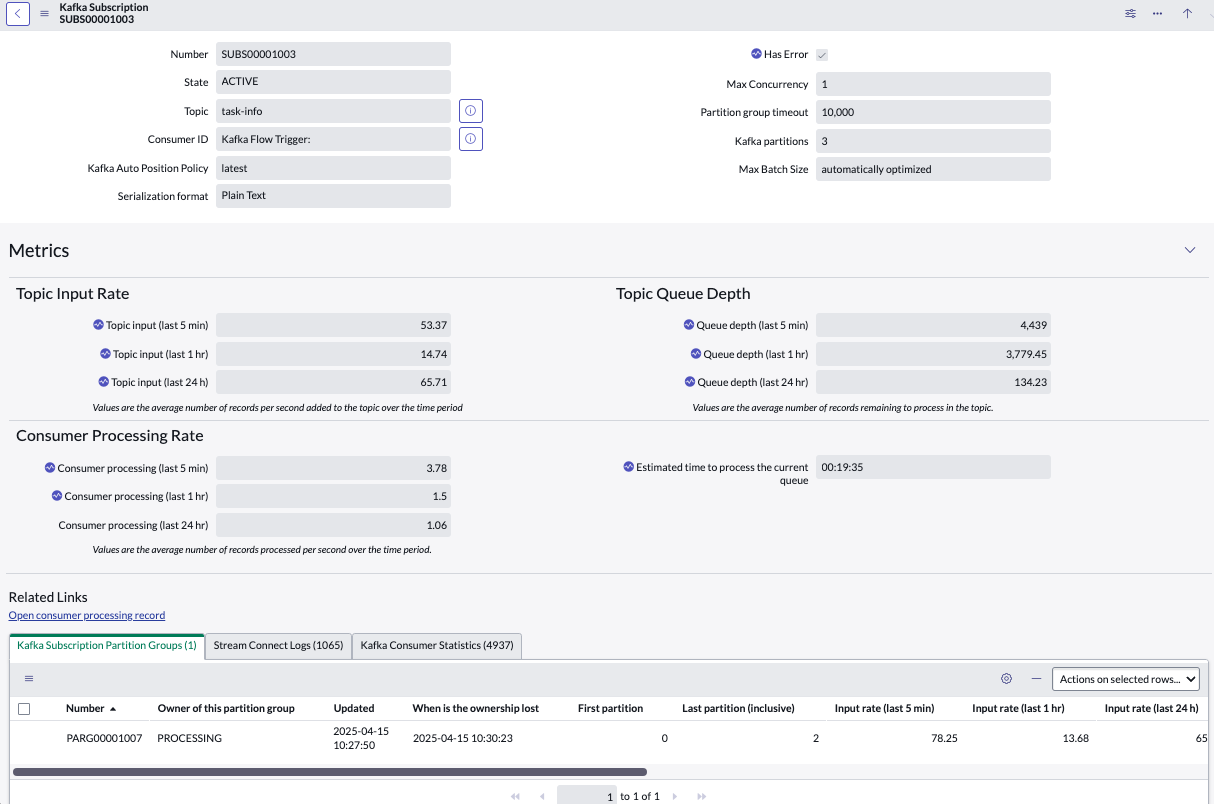Sort by Updated column header
Screen dimensions: 1214x804
(x=354, y=708)
